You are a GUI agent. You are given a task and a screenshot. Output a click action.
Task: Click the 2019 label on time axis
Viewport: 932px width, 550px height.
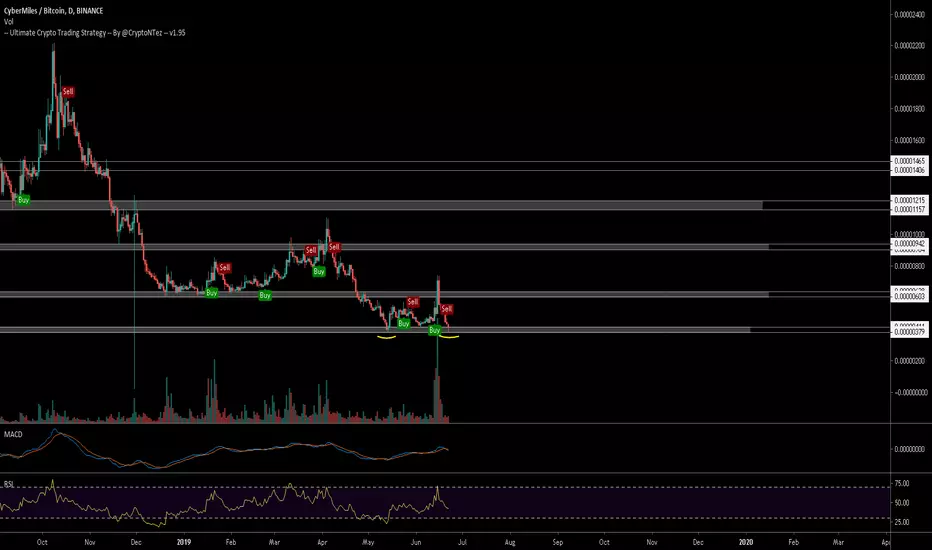pos(182,541)
